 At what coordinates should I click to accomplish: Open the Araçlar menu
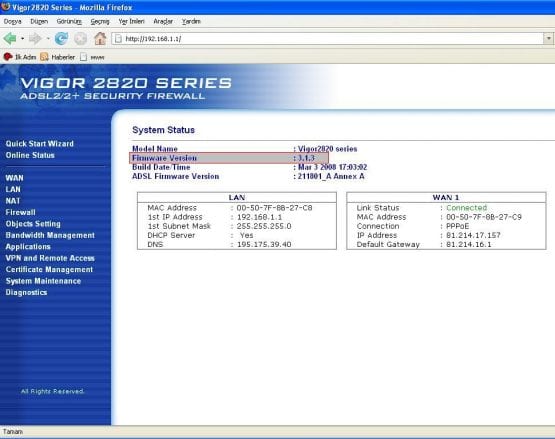163,22
